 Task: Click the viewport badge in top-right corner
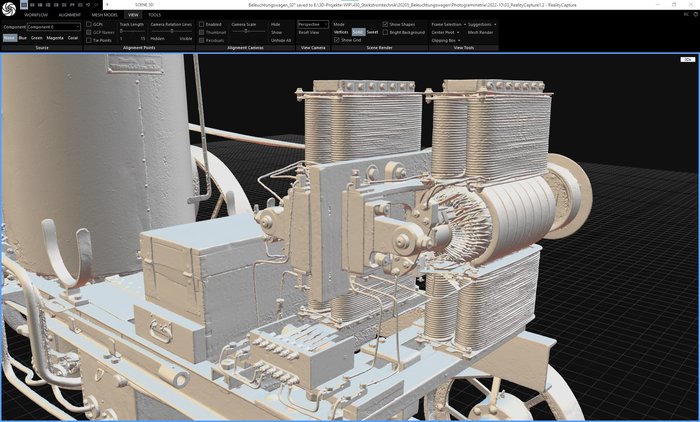click(687, 59)
